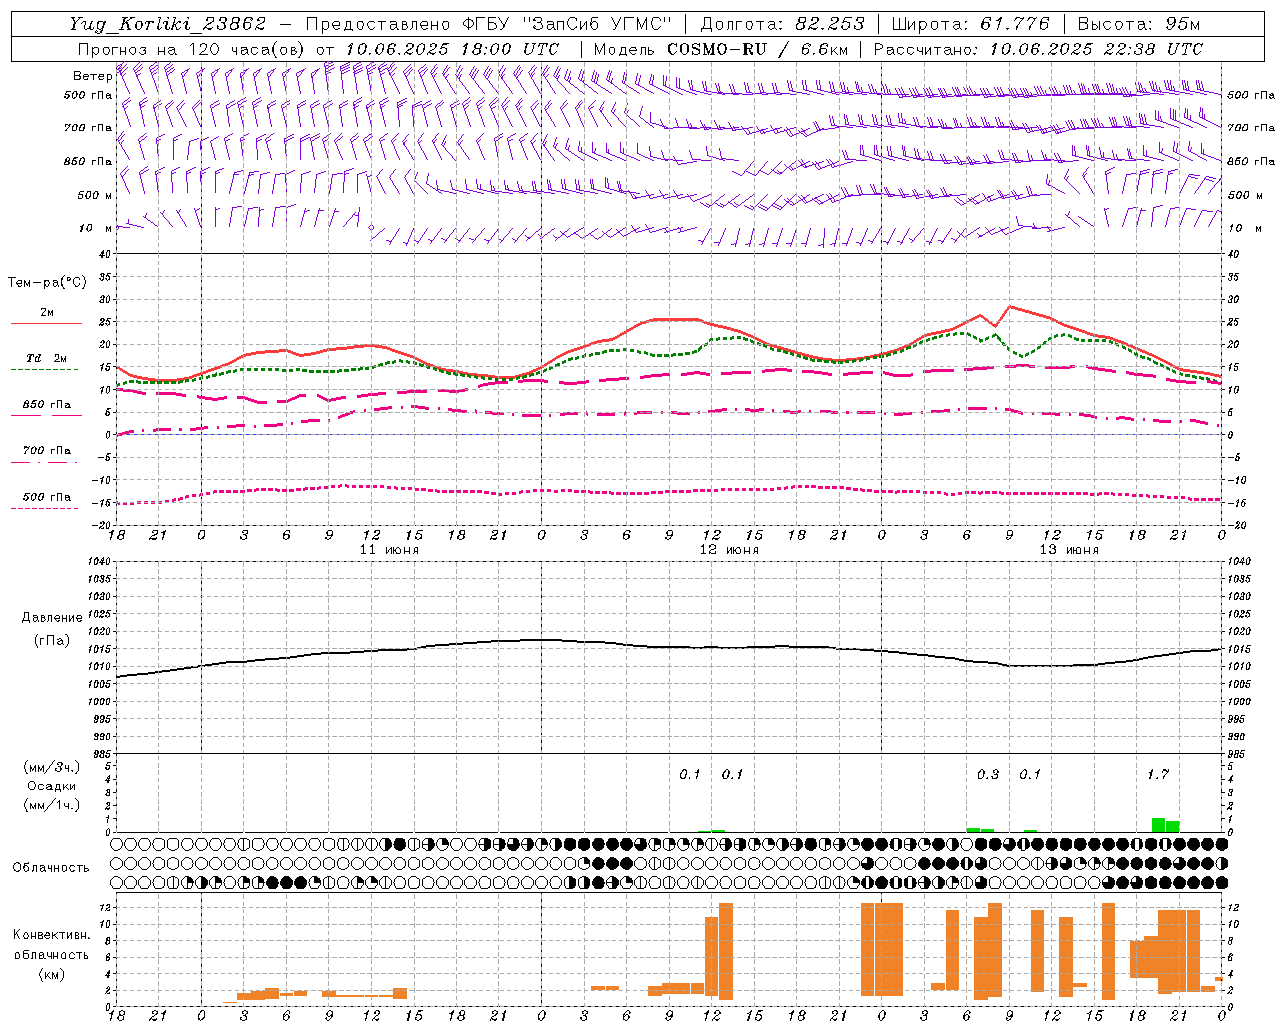Click the '13 июня' date label
Viewport: 1280px width, 1024px height.
point(1069,549)
